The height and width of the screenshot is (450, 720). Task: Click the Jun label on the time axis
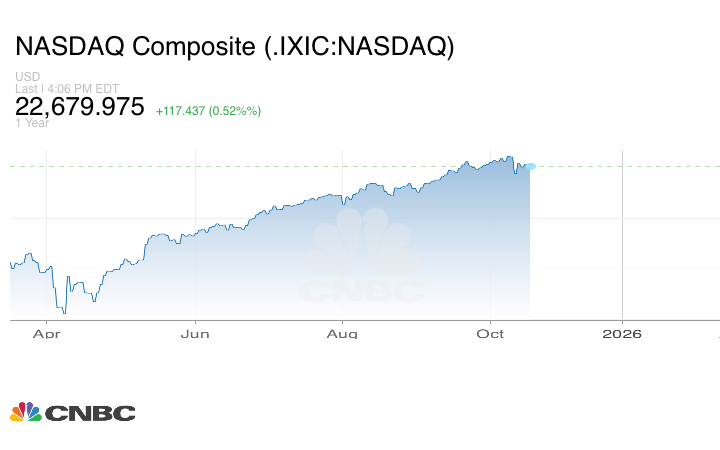coord(195,334)
